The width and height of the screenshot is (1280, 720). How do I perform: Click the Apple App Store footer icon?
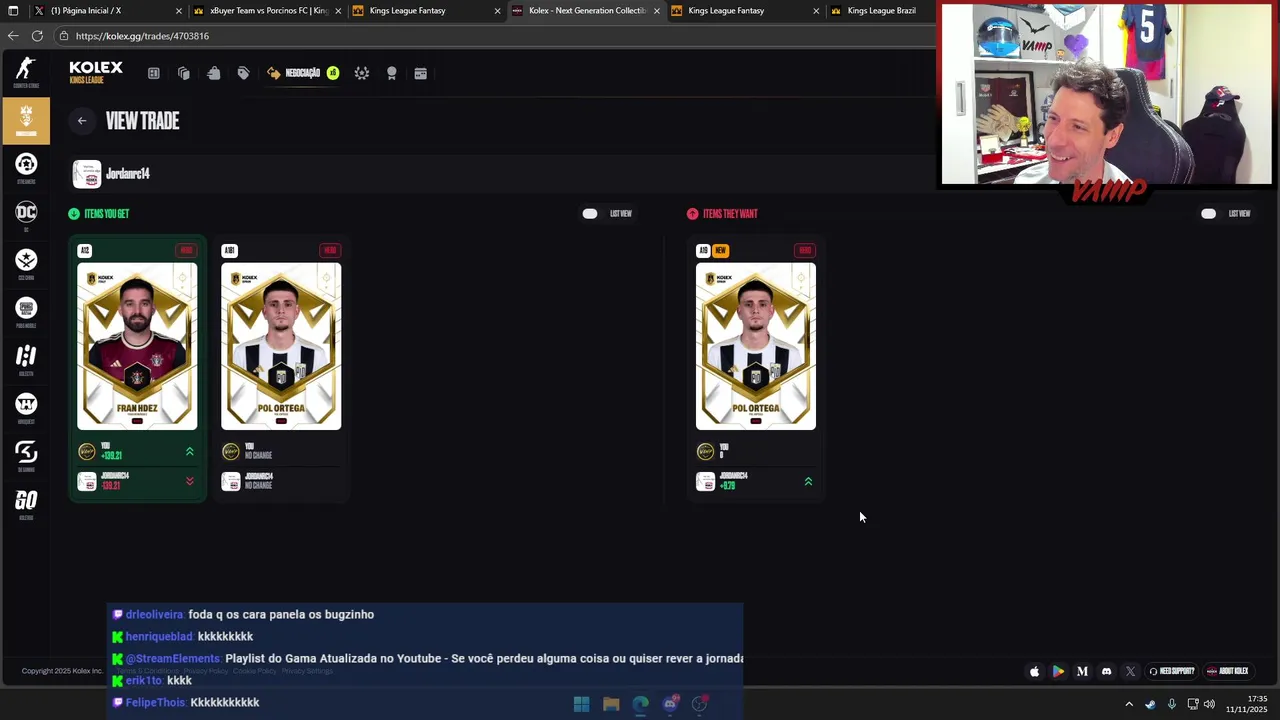(1034, 672)
